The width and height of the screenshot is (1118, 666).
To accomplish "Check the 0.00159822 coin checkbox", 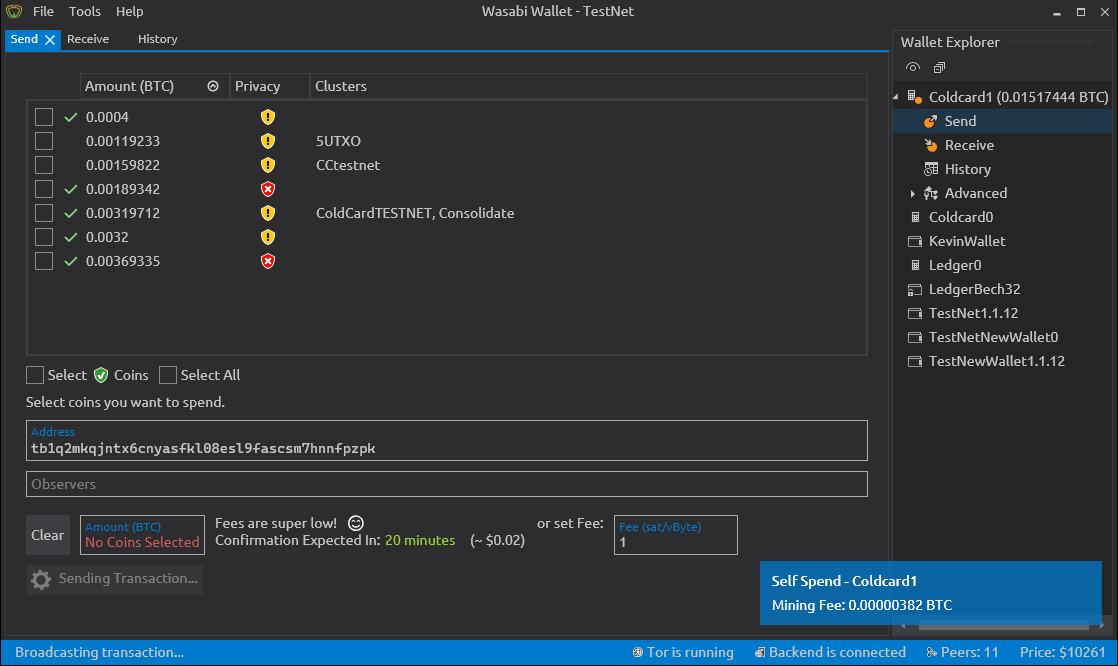I will (x=44, y=165).
